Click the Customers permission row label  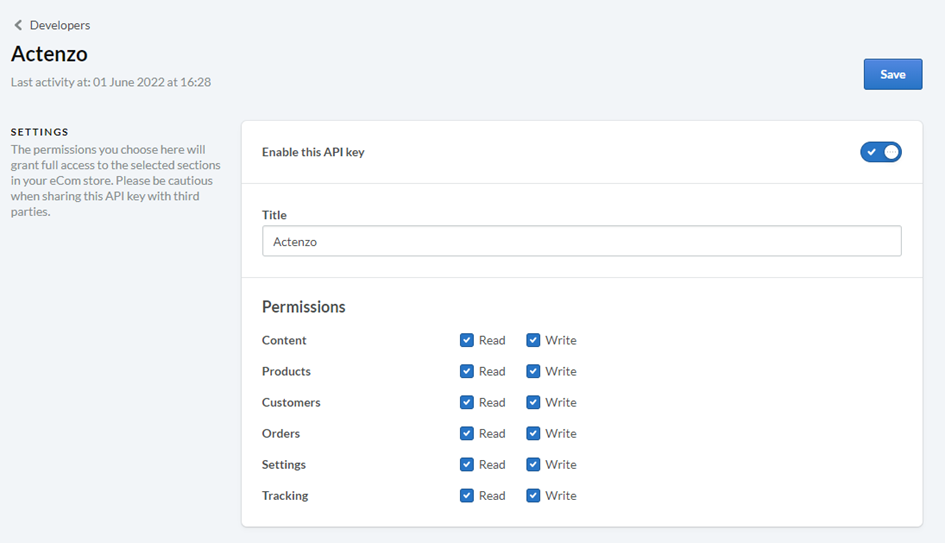(291, 402)
